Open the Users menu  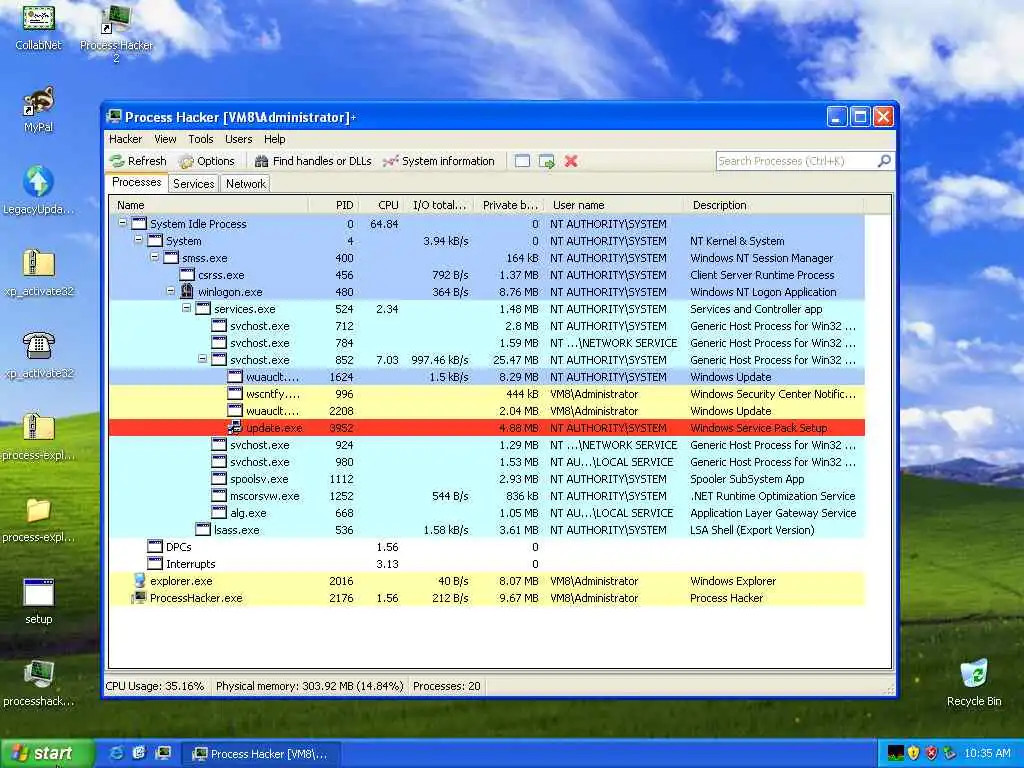click(238, 139)
